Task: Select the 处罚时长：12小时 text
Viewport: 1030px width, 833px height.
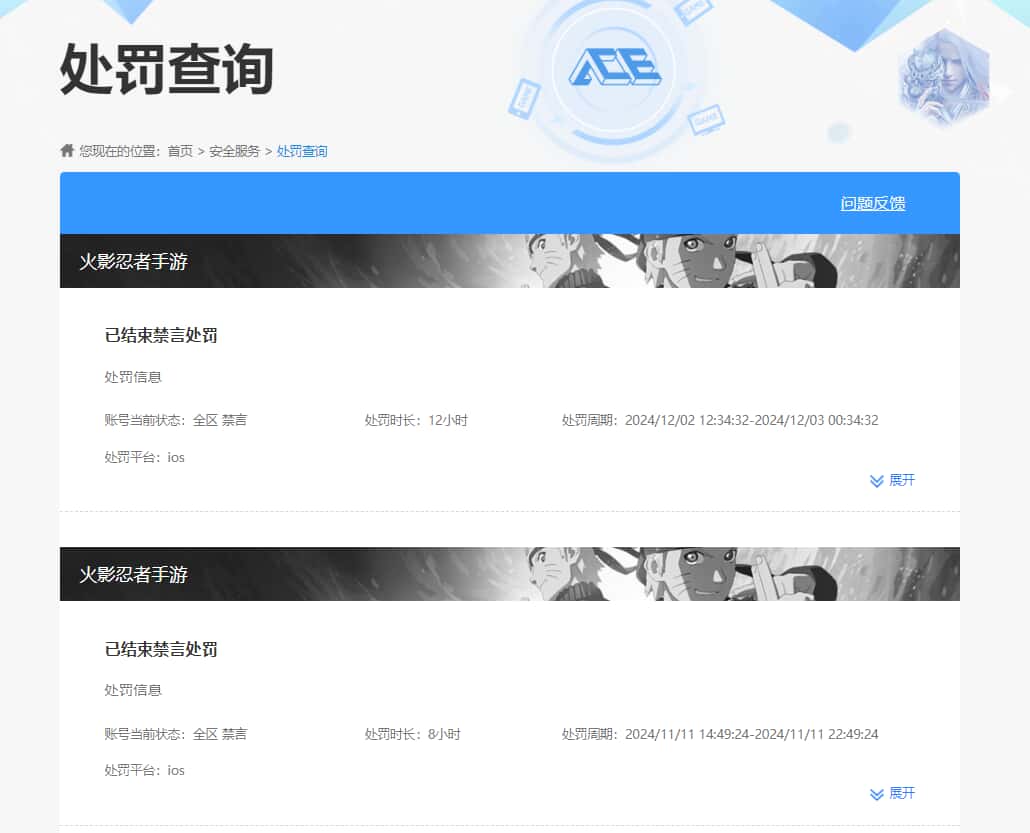Action: tap(416, 420)
